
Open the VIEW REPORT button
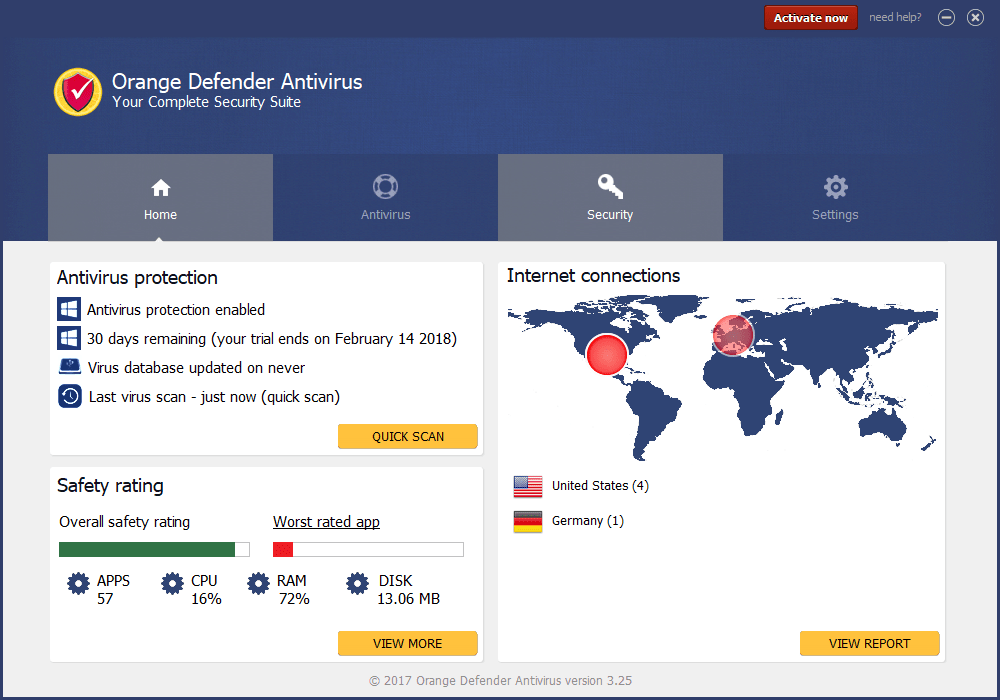(x=869, y=644)
